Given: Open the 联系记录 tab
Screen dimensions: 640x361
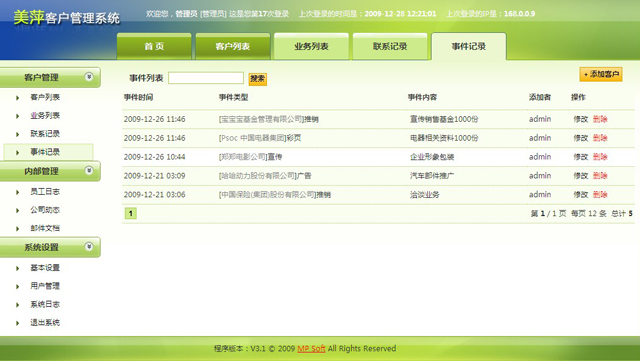Looking at the screenshot, I should tap(390, 46).
